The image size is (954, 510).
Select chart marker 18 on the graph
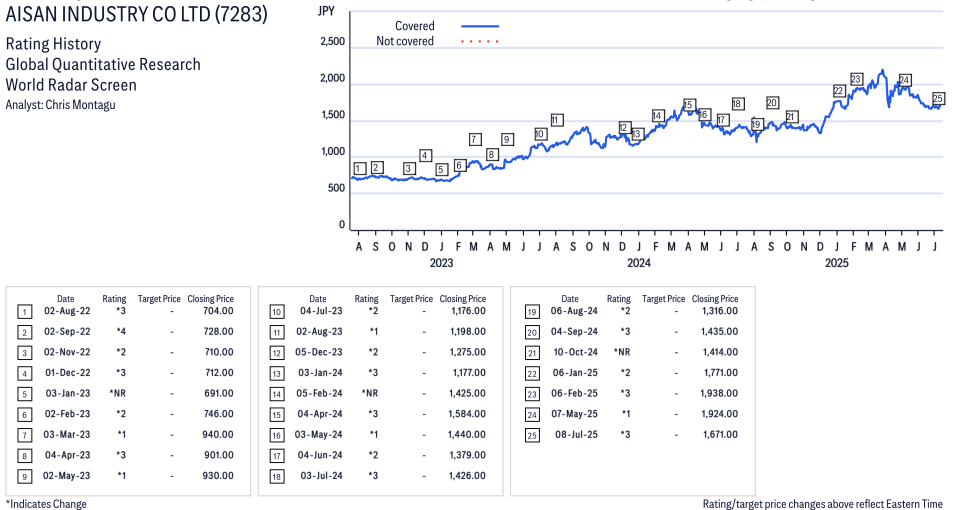[x=737, y=104]
